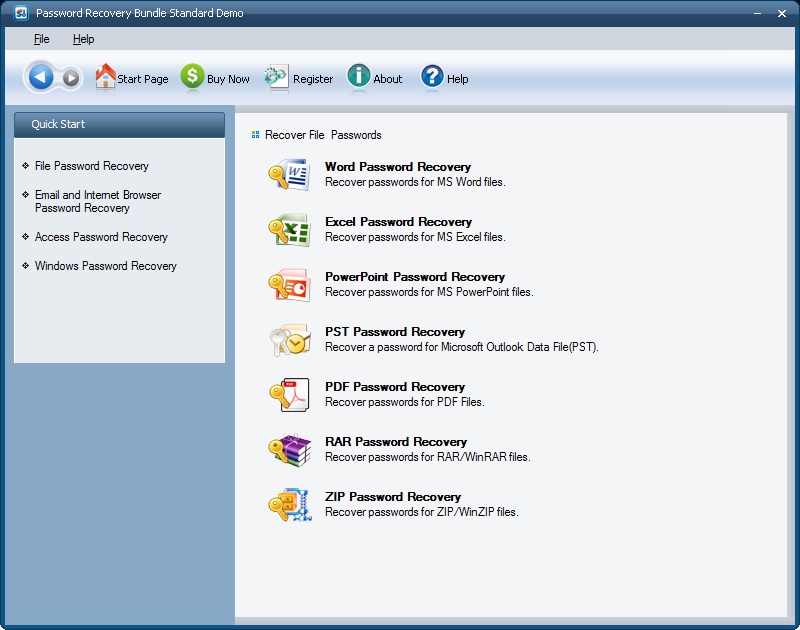Open PST Password Recovery for Outlook files

(393, 331)
